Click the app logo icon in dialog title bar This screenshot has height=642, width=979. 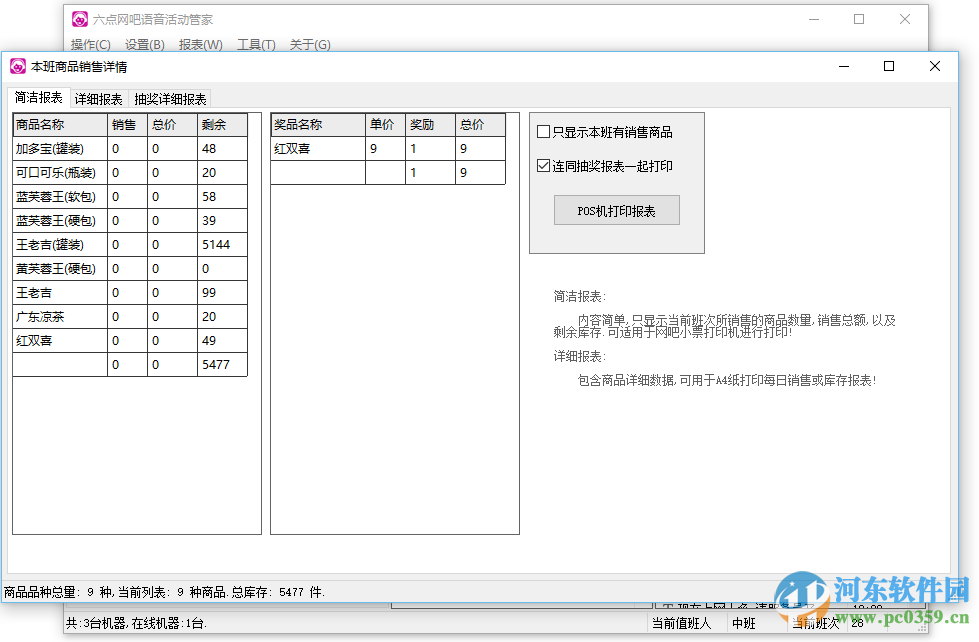tap(16, 66)
